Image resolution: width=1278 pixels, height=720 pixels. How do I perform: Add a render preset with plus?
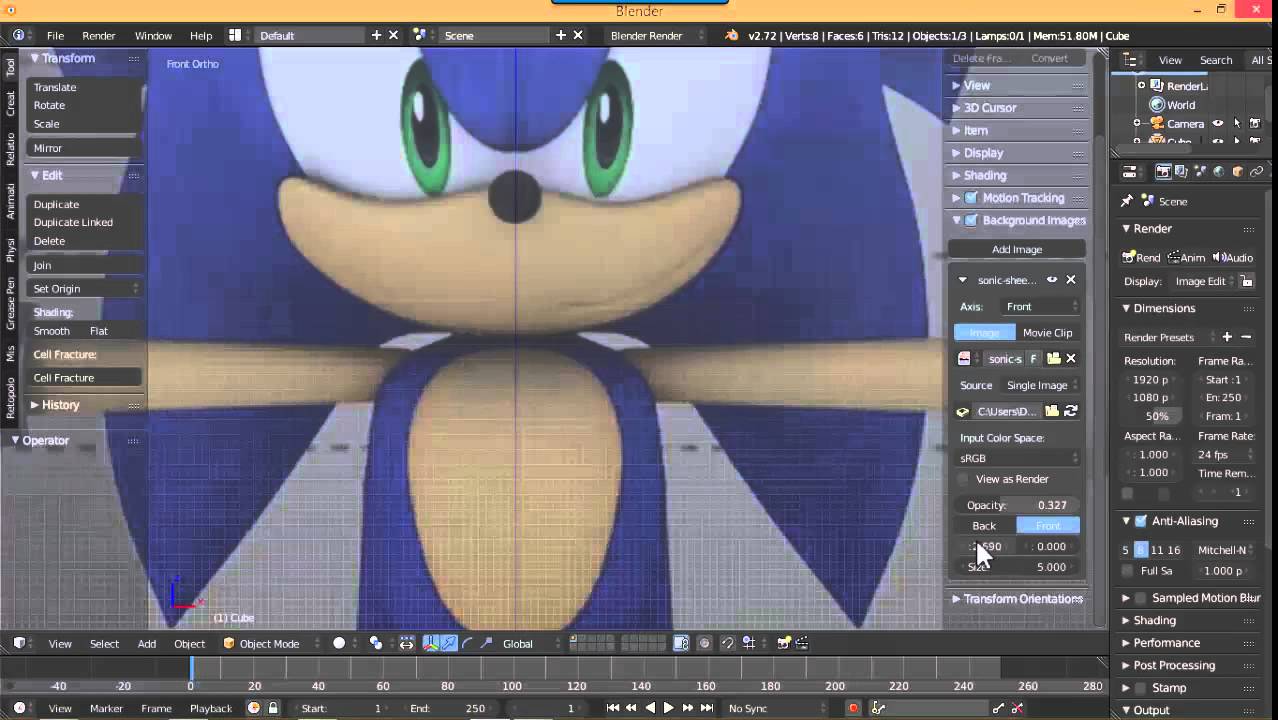coord(1227,337)
